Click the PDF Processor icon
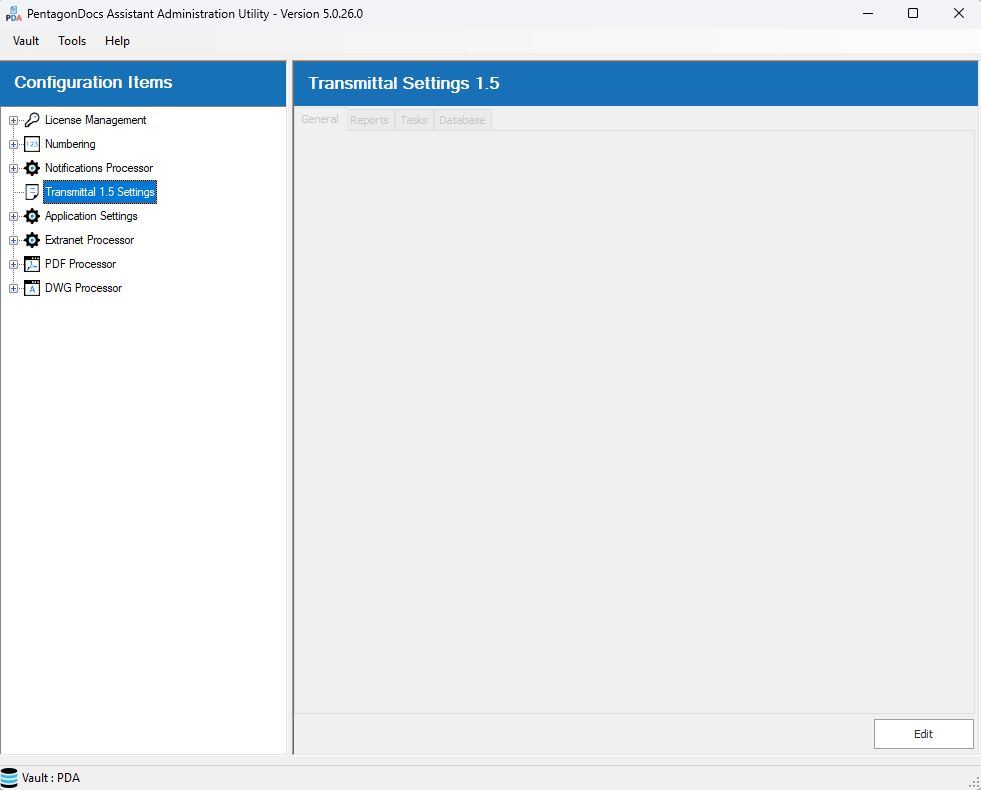 [32, 264]
